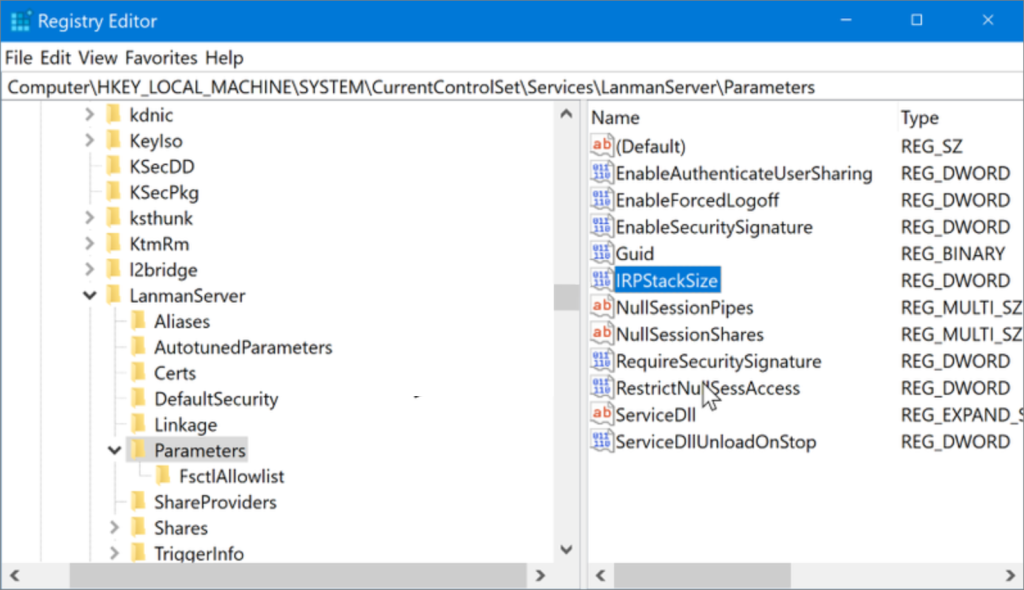1024x590 pixels.
Task: Click the folder icon of KeyIso key
Action: point(114,140)
